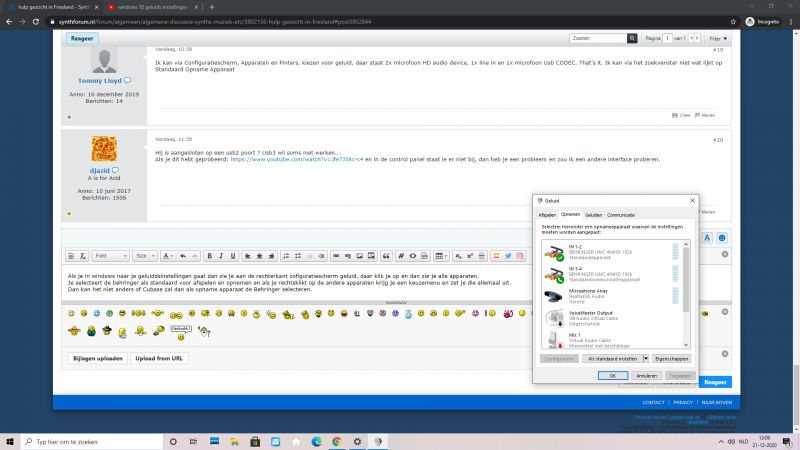The image size is (800, 450).
Task: Switch to the Communicatie tab in Geluid
Action: 621,215
